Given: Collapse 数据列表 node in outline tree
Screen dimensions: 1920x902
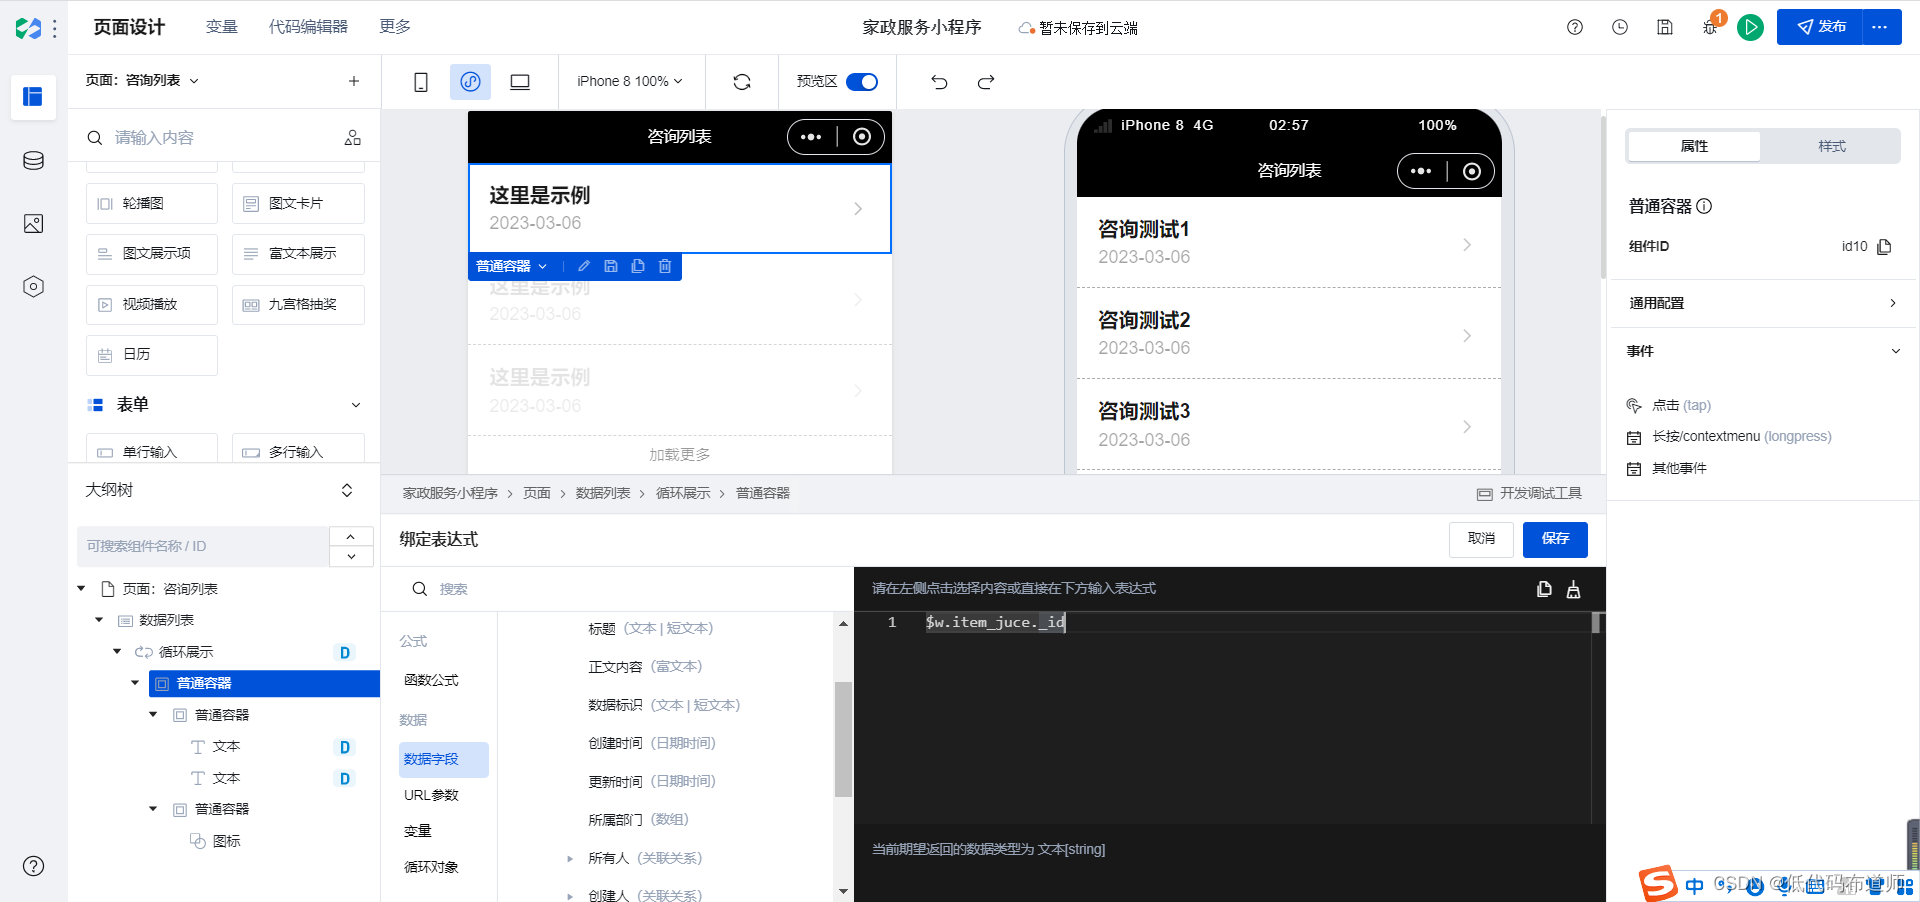Looking at the screenshot, I should coord(99,620).
